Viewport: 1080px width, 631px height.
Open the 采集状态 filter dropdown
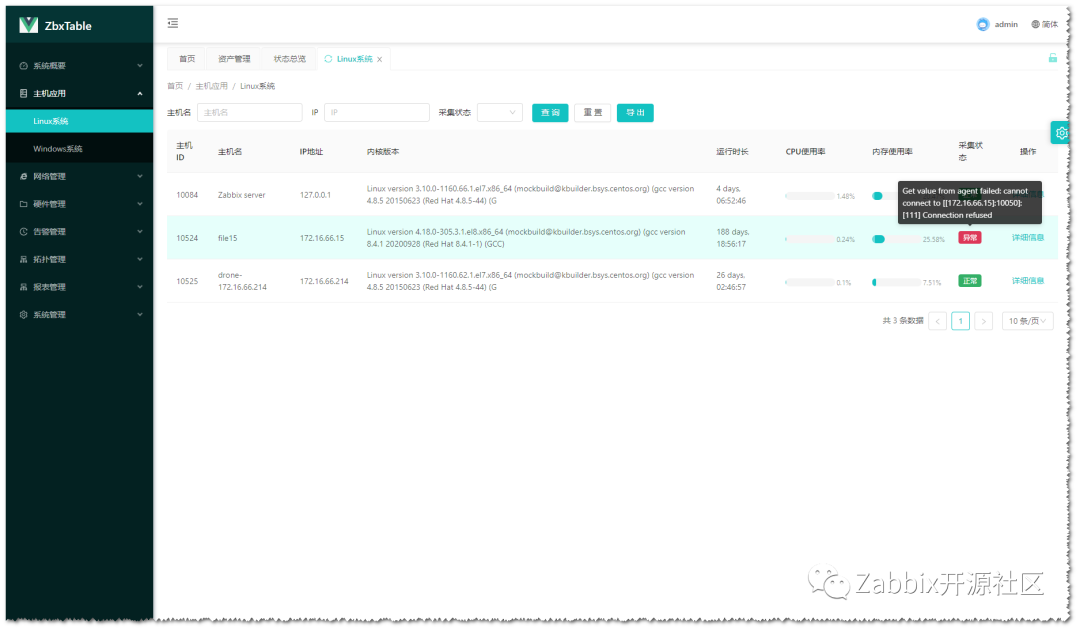point(499,112)
